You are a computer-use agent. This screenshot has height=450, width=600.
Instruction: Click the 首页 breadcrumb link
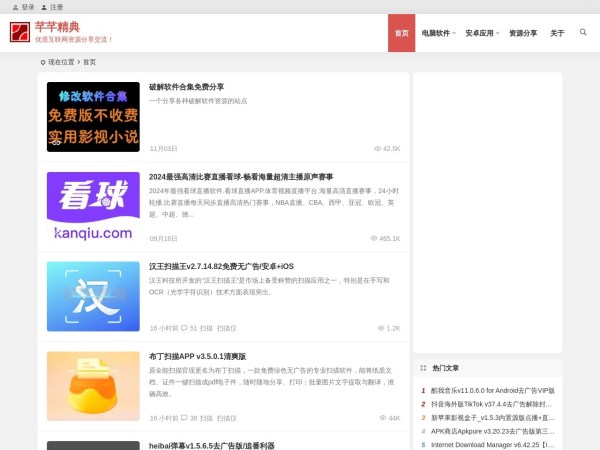pyautogui.click(x=89, y=62)
